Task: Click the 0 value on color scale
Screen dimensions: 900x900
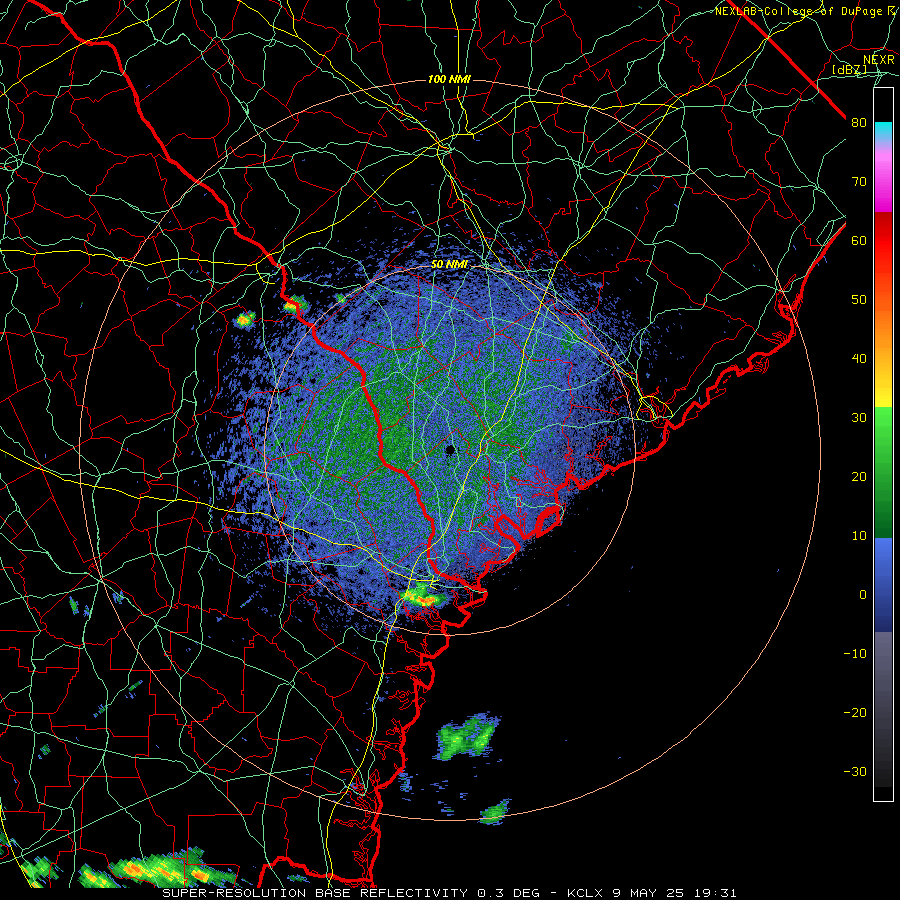Action: (863, 595)
